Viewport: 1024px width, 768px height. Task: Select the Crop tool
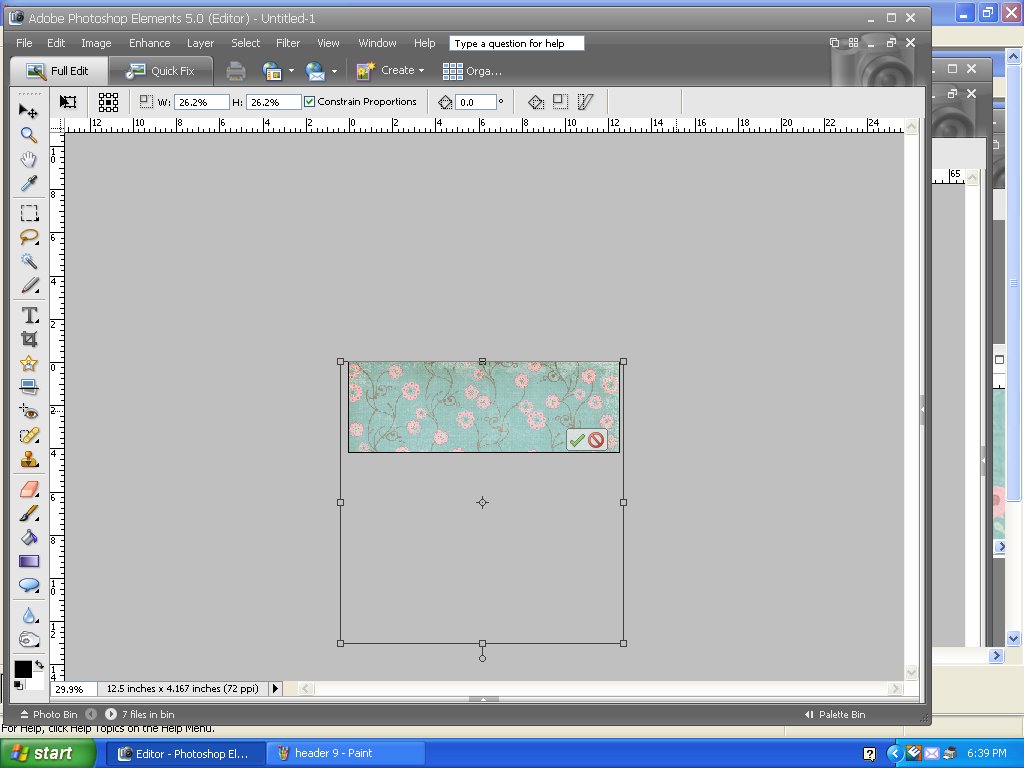[29, 339]
